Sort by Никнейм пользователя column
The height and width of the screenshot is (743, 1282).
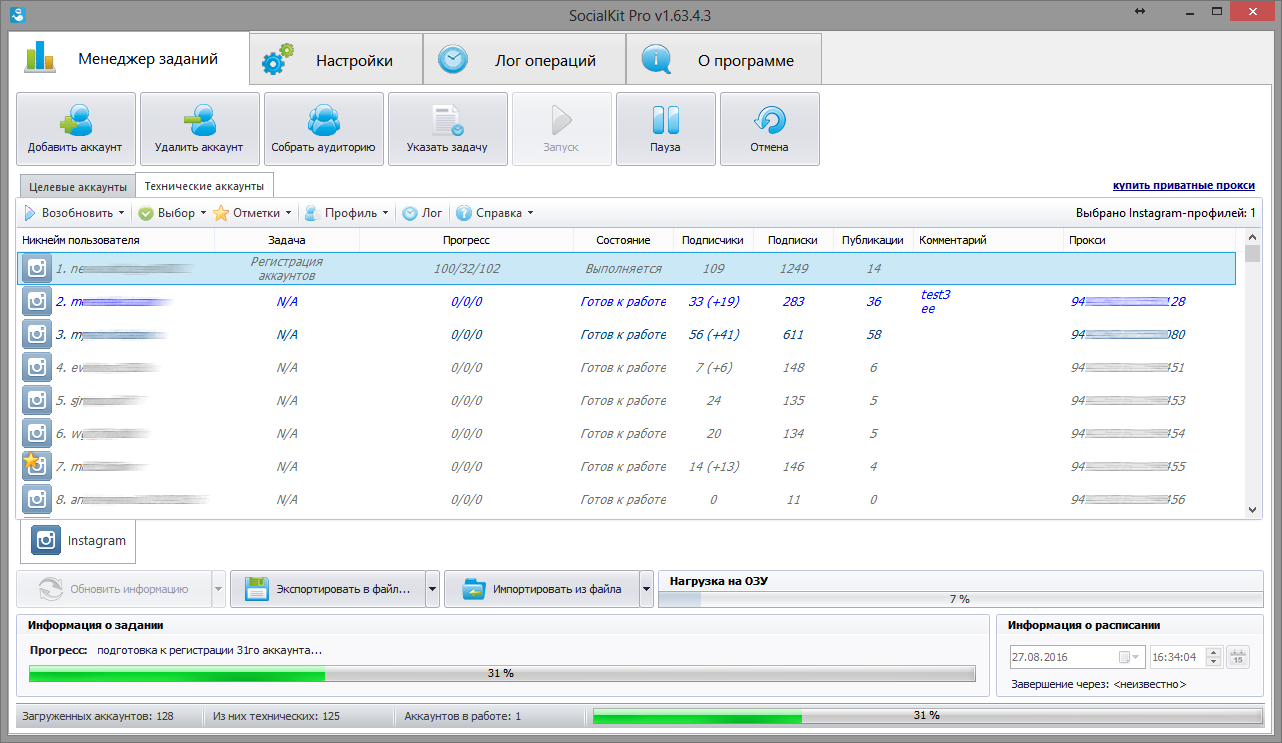[x=116, y=240]
